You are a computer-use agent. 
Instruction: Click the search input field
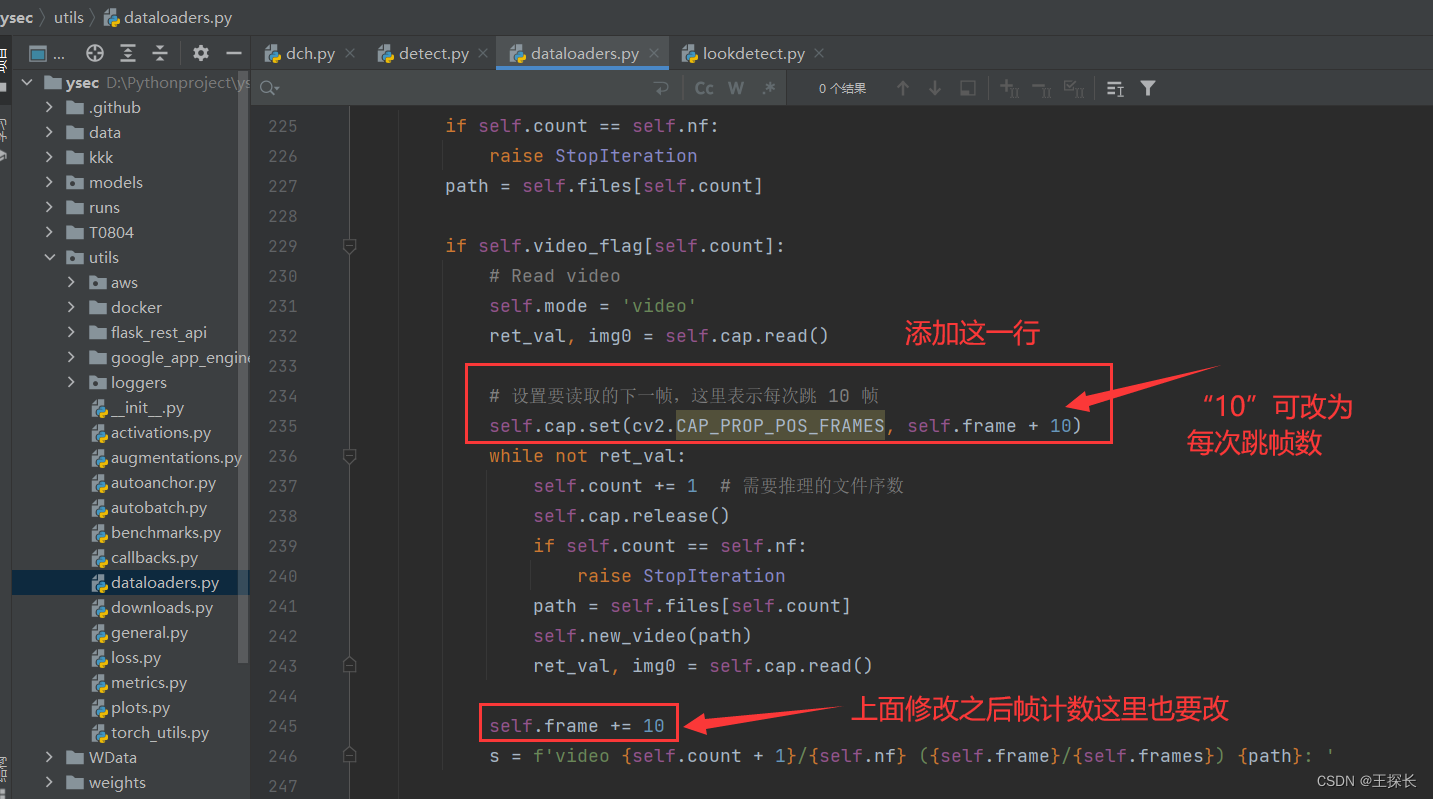coord(450,88)
